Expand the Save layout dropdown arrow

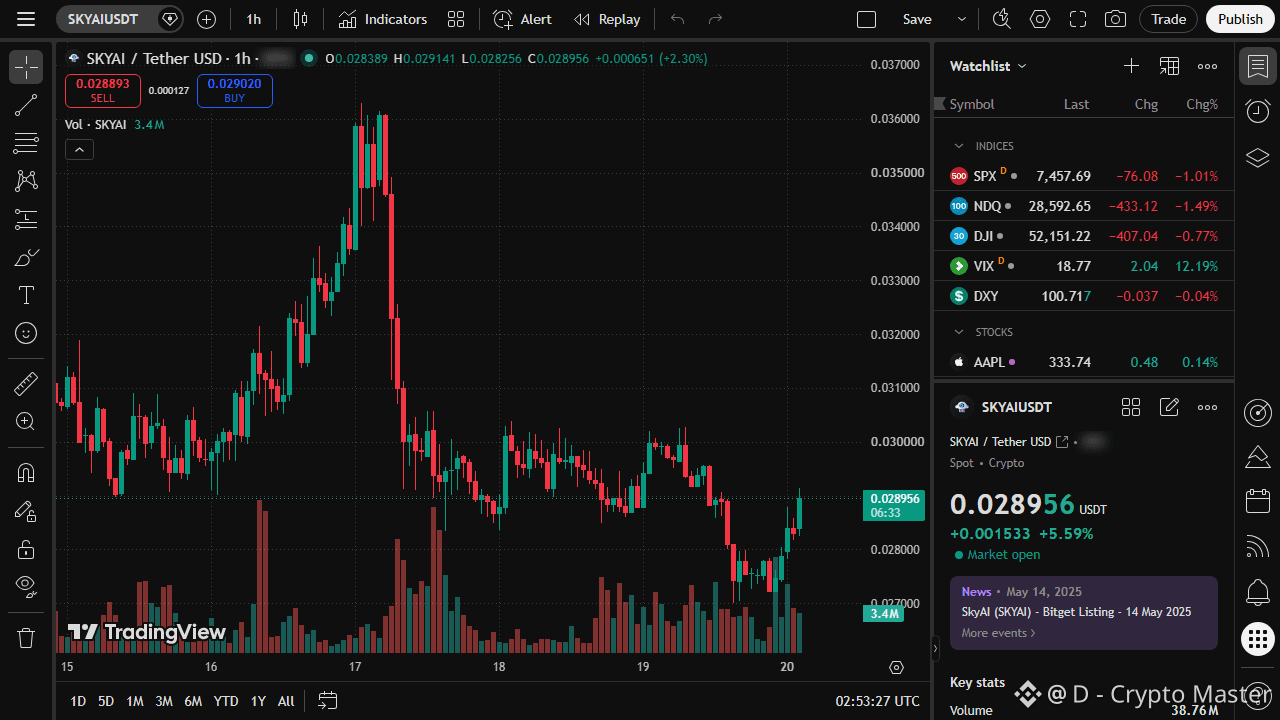pyautogui.click(x=962, y=19)
